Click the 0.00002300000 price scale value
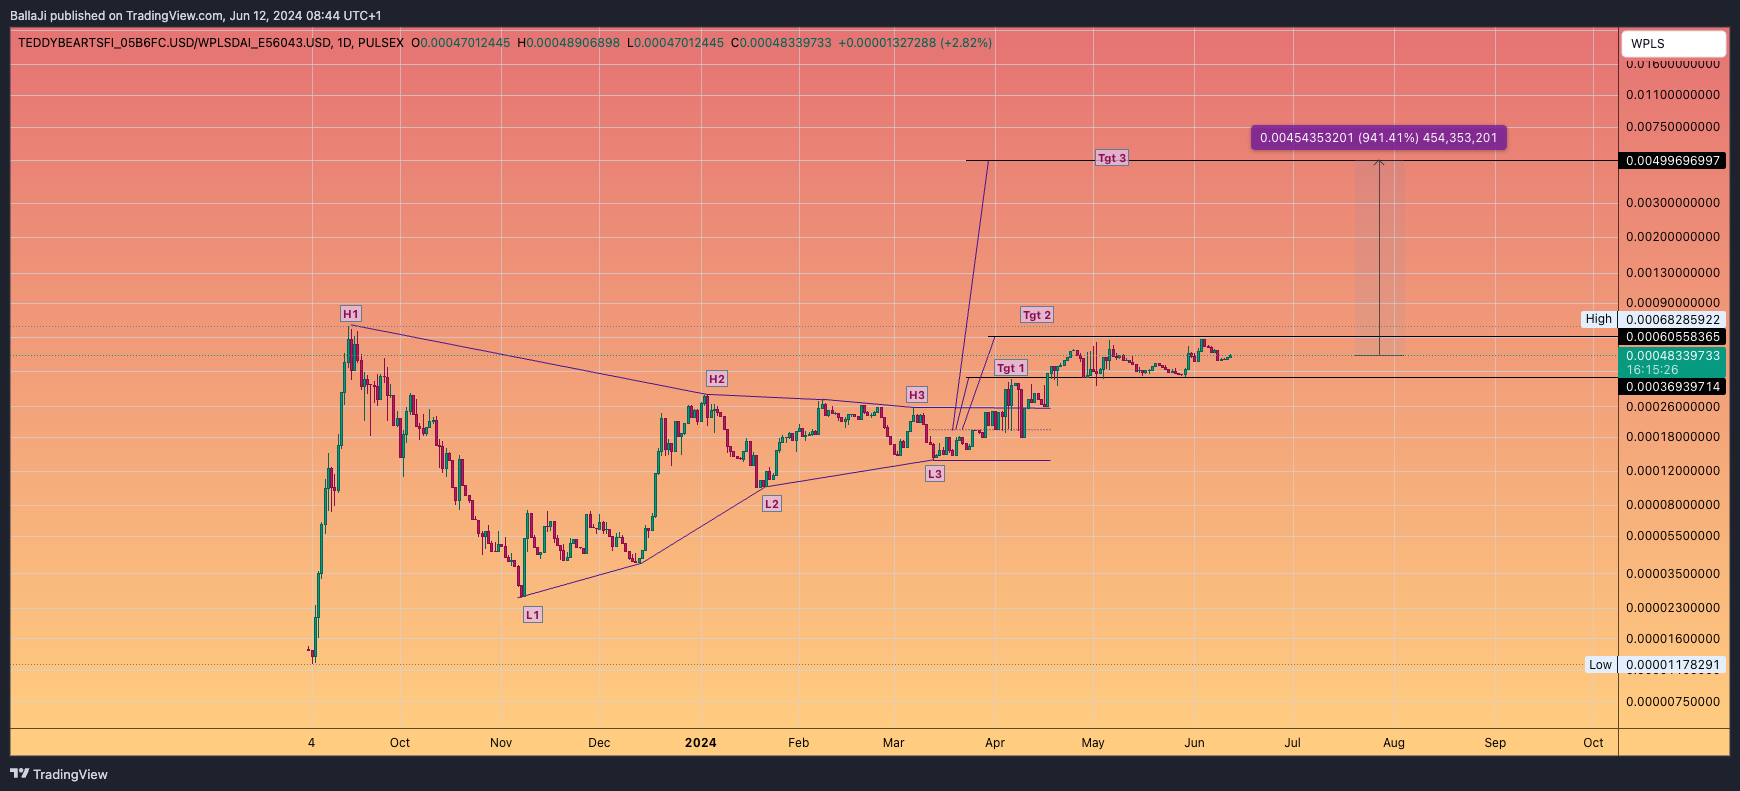The height and width of the screenshot is (791, 1740). pyautogui.click(x=1673, y=608)
